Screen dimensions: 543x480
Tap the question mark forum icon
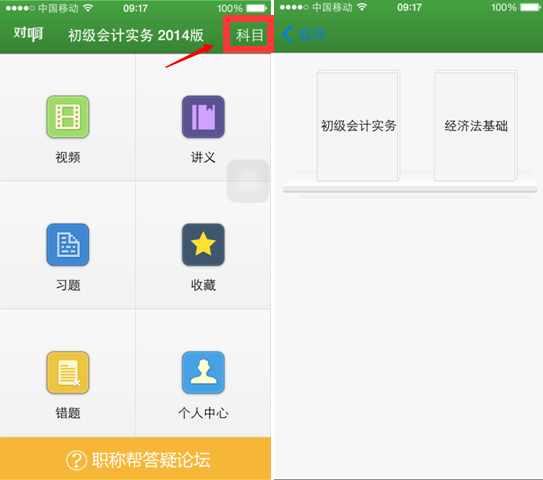pos(77,460)
